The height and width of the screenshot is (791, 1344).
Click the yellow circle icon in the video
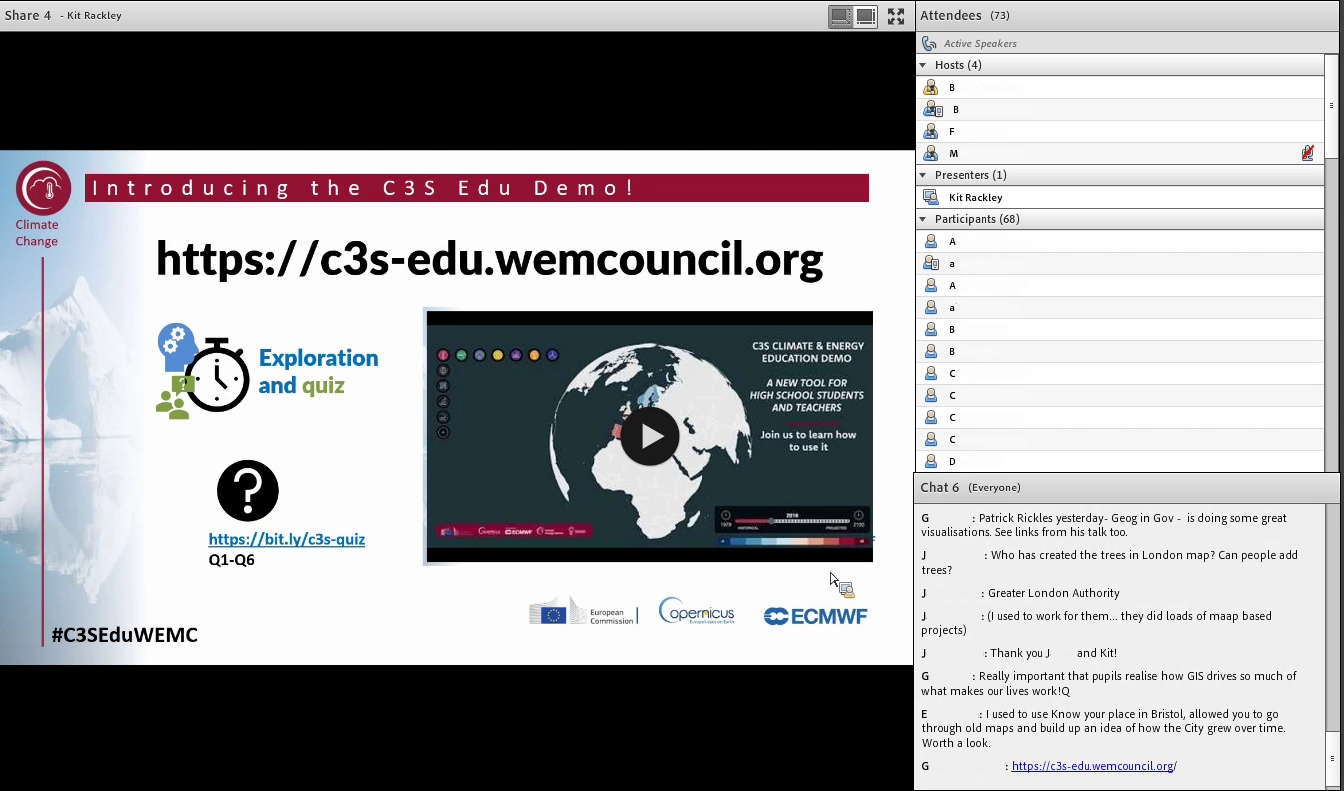coord(498,355)
